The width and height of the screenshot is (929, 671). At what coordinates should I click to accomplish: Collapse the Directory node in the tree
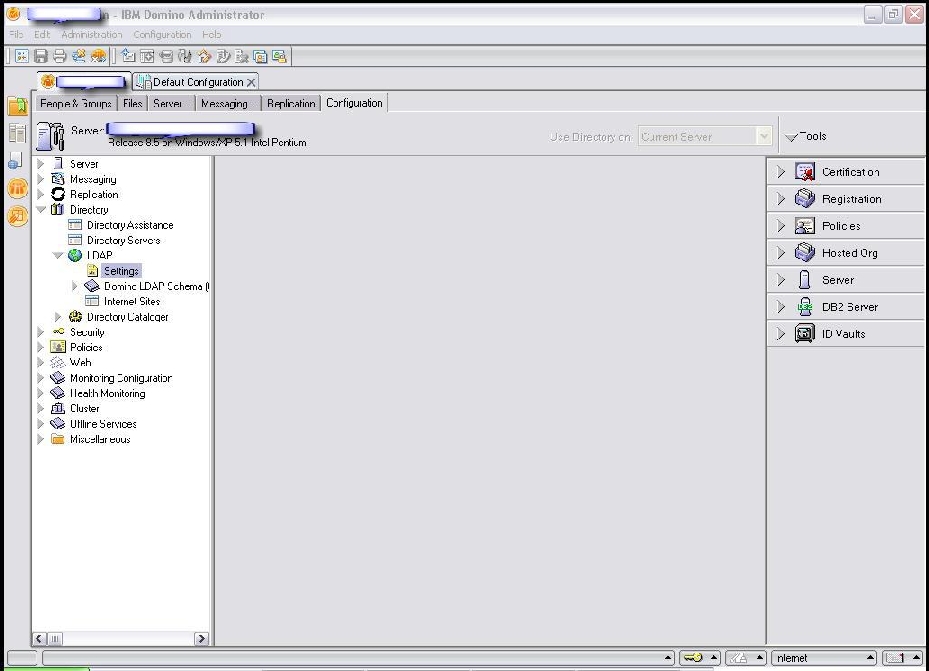pyautogui.click(x=41, y=210)
